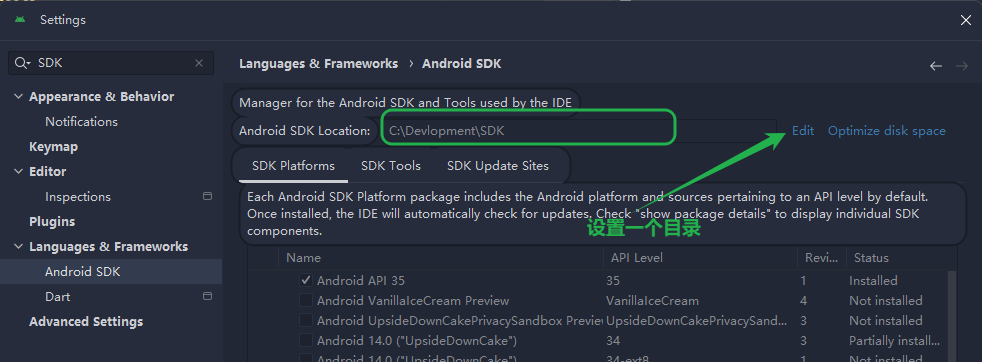Screen dimensions: 982x362
Task: Open Advanced Settings
Action: point(86,322)
